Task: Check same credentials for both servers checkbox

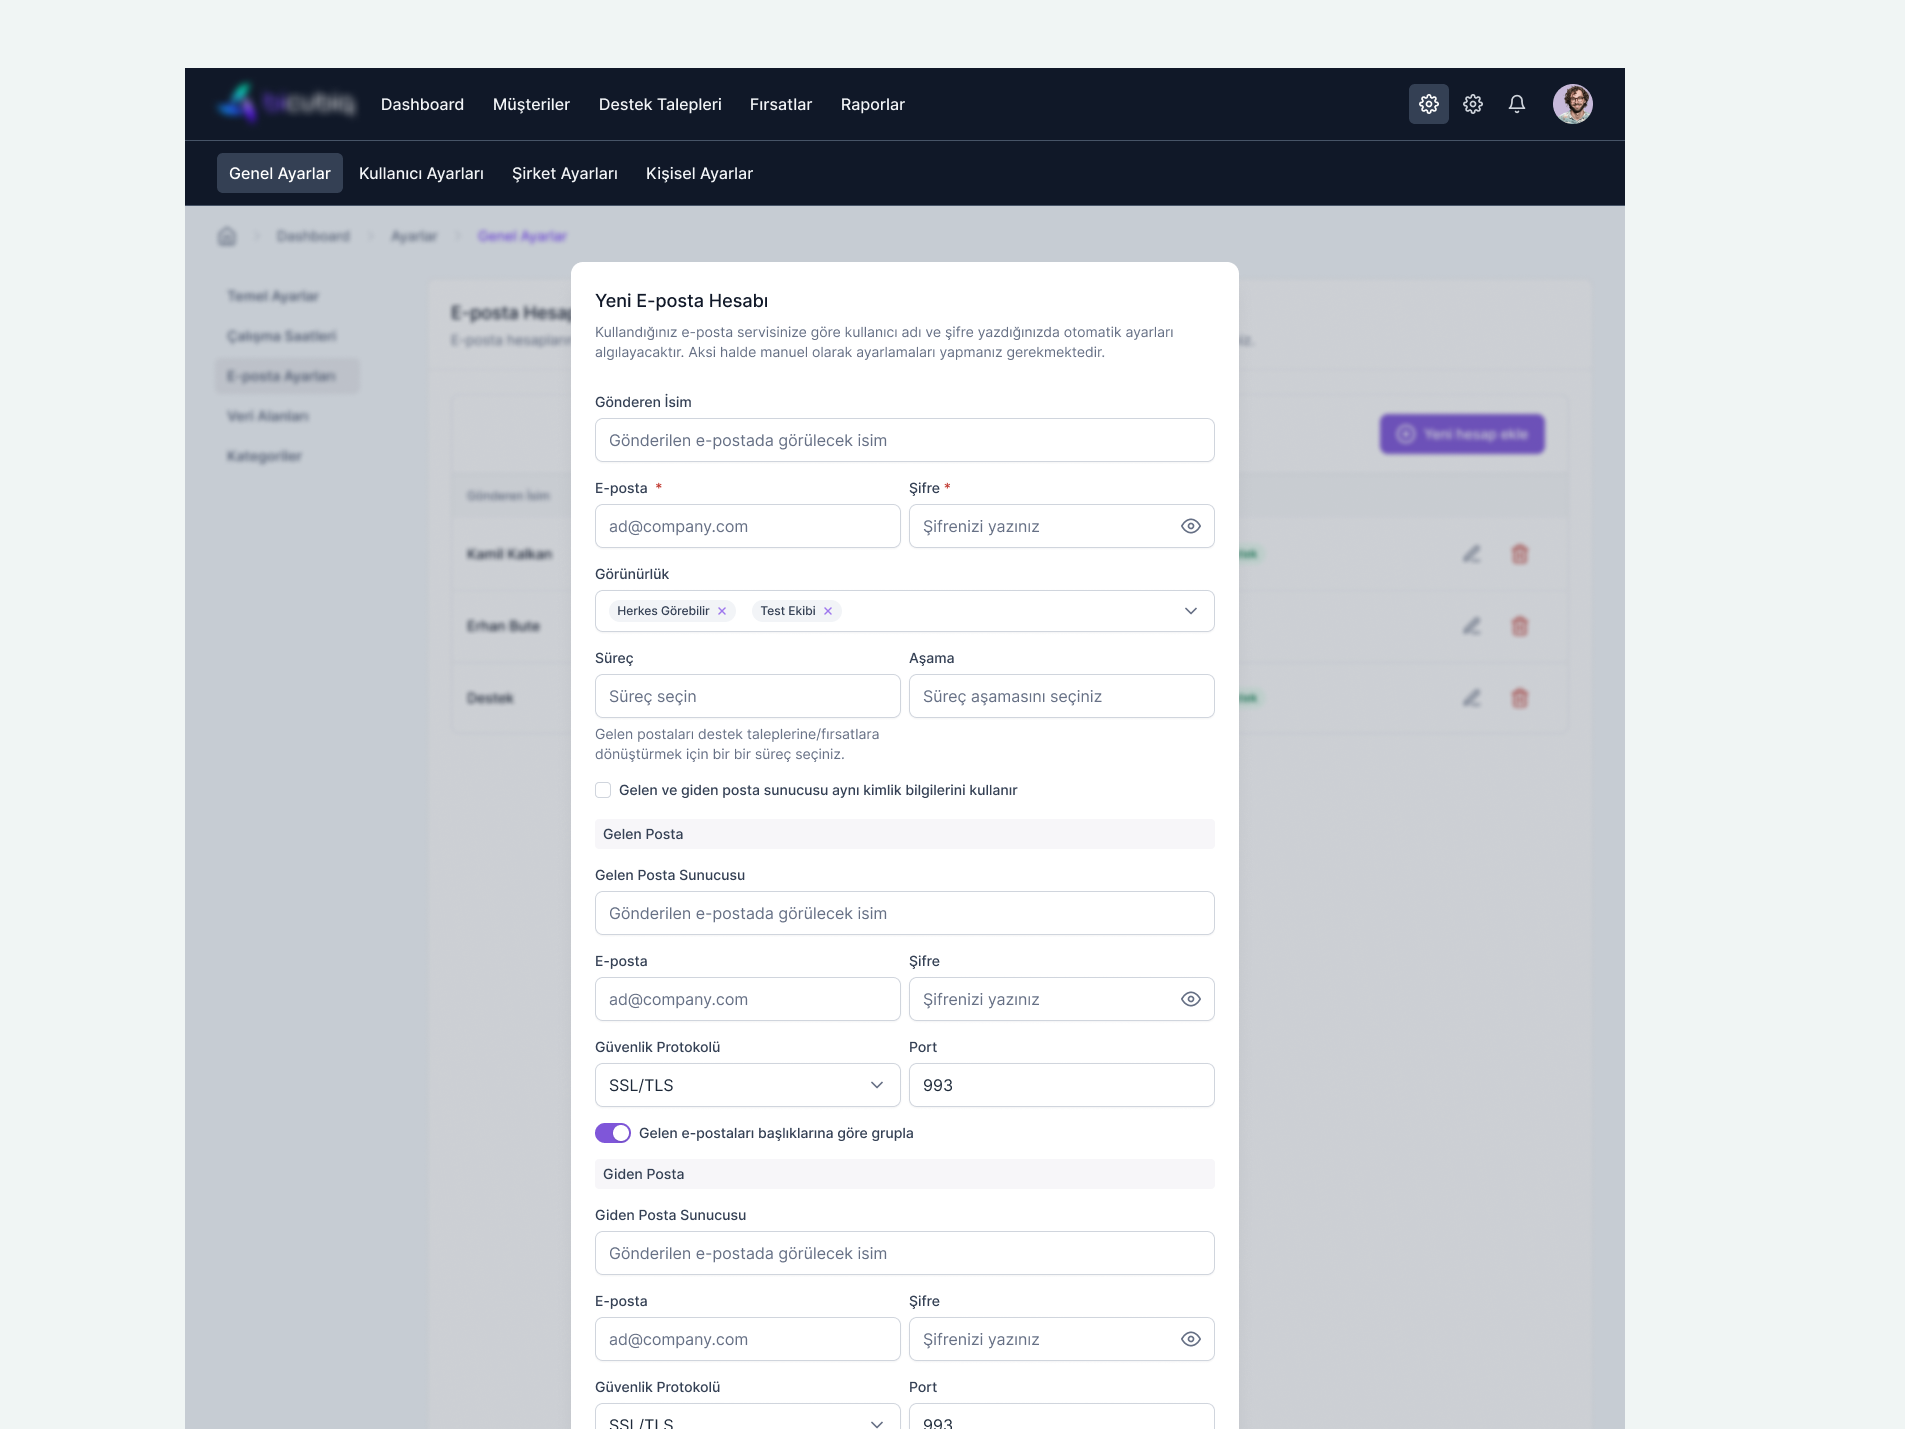Action: pos(603,790)
